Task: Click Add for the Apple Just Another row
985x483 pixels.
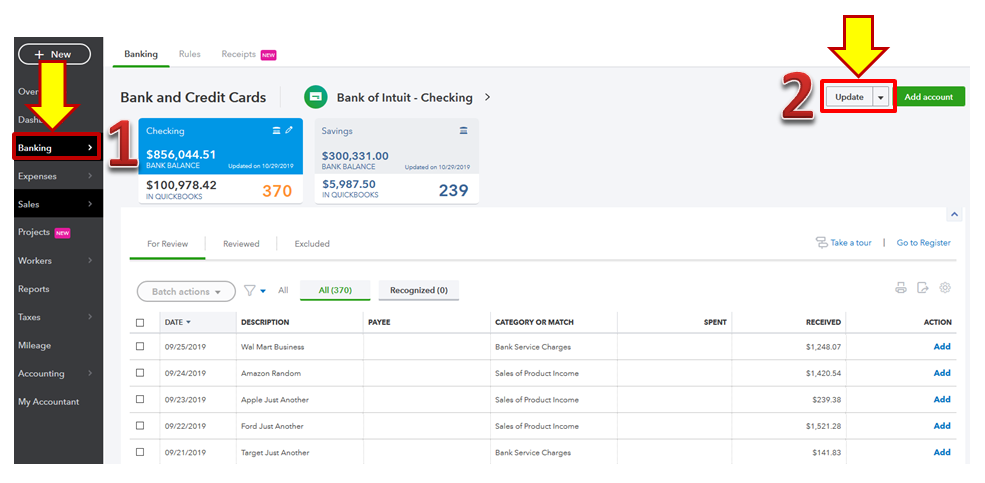Action: point(942,399)
